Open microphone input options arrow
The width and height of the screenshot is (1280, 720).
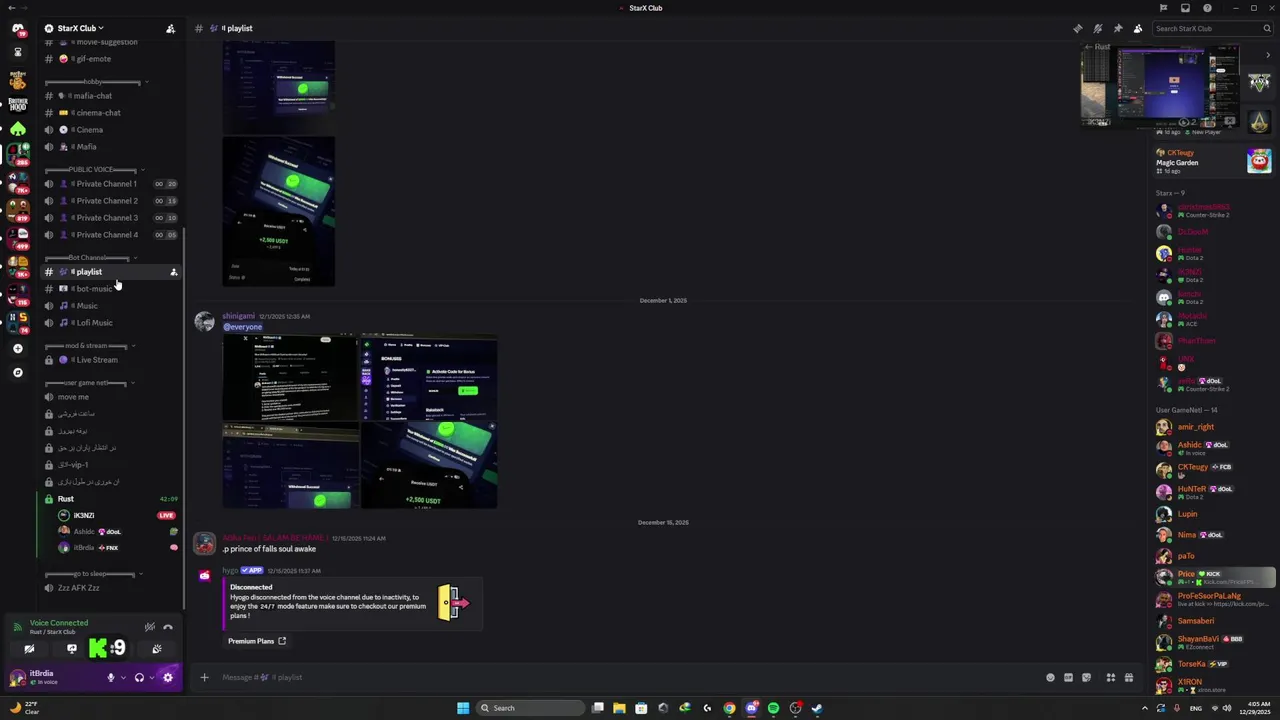coord(123,677)
